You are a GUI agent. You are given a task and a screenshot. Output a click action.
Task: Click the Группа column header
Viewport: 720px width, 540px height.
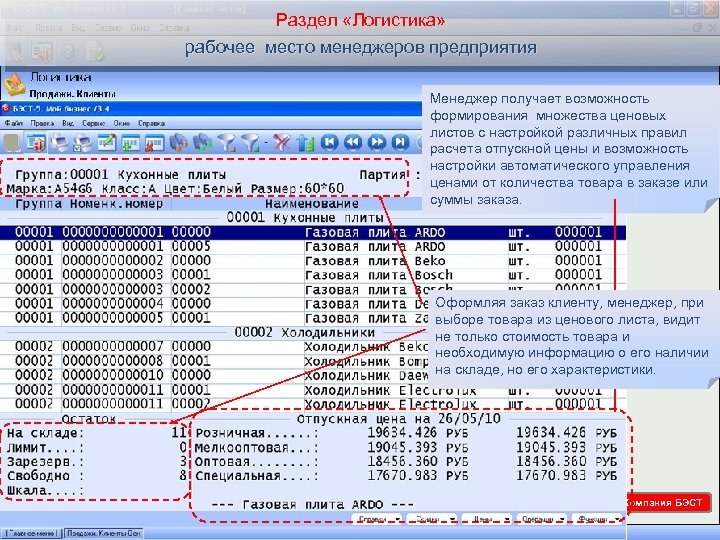tap(39, 204)
